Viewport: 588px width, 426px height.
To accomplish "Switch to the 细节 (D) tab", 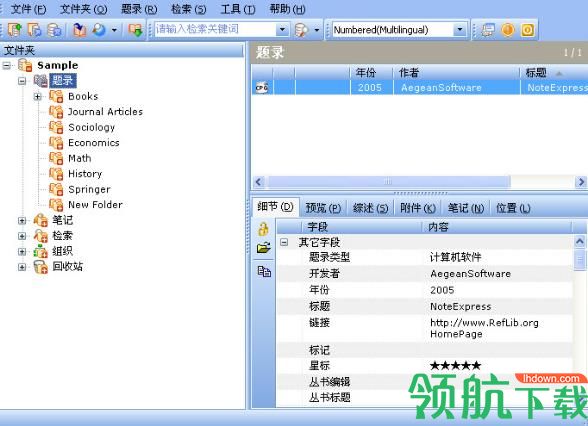I will pyautogui.click(x=275, y=207).
